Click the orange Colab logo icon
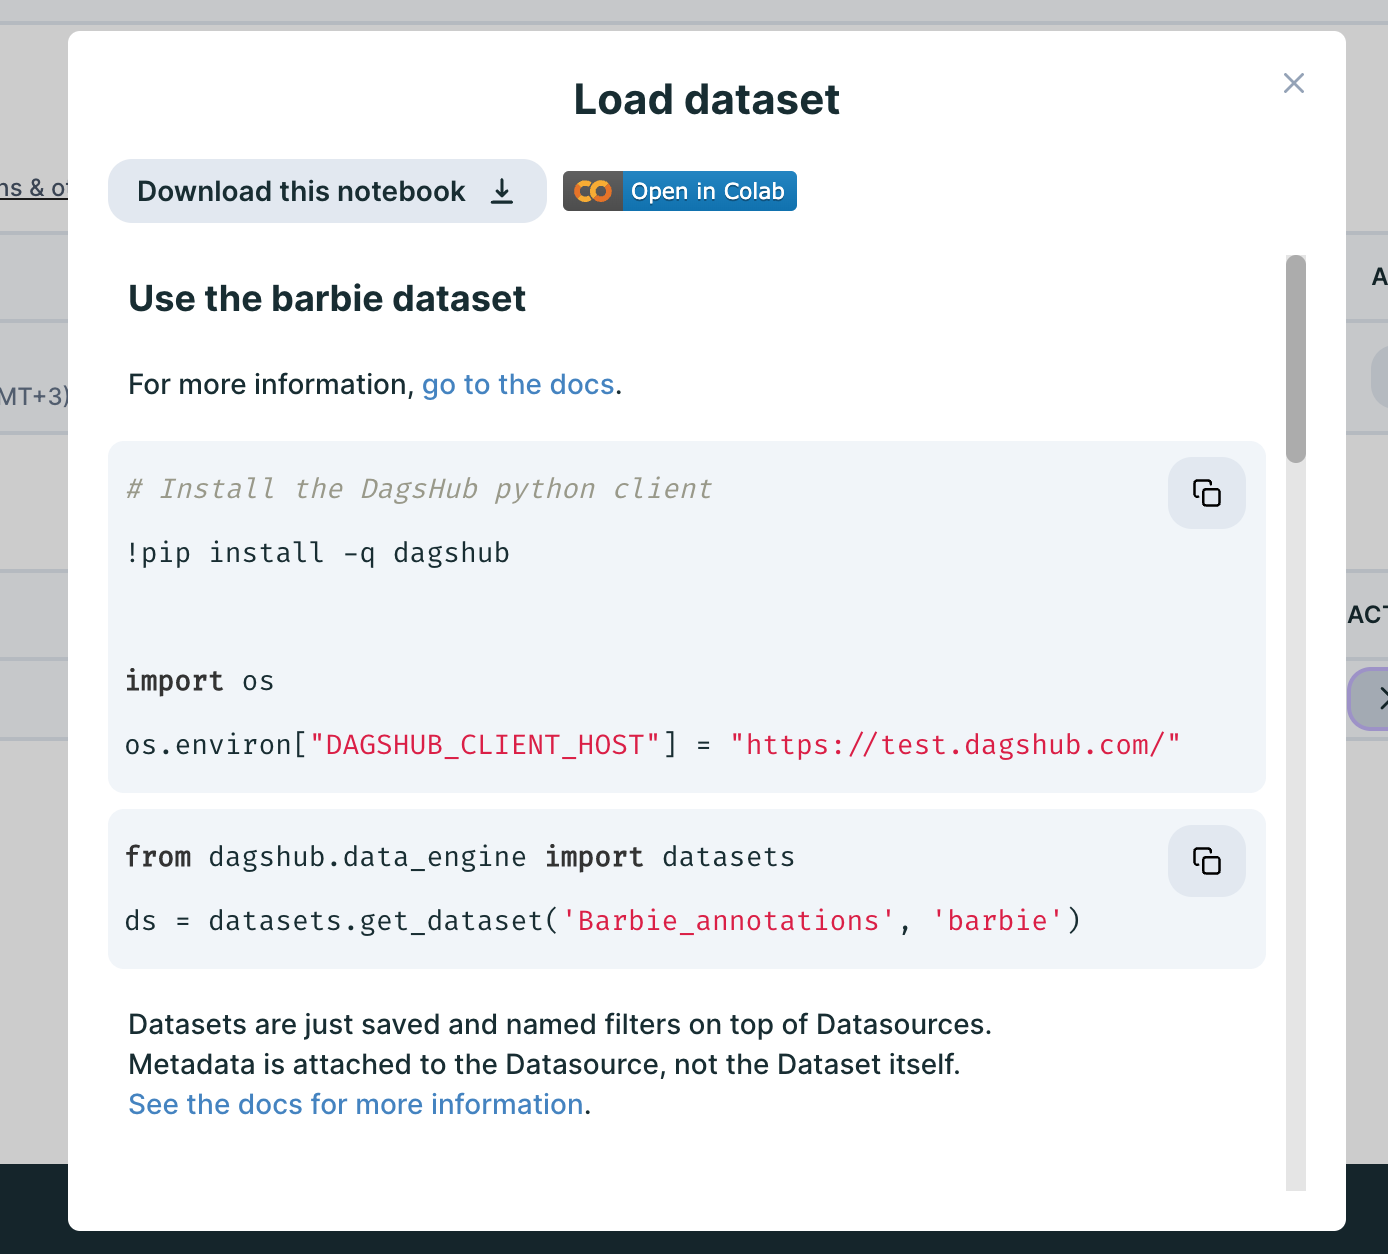Screen dimensions: 1388x1254 [x=592, y=191]
